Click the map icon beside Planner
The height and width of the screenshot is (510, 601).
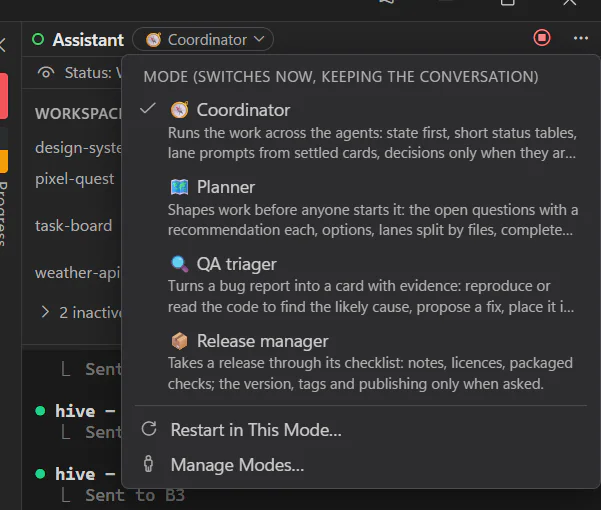coord(179,187)
